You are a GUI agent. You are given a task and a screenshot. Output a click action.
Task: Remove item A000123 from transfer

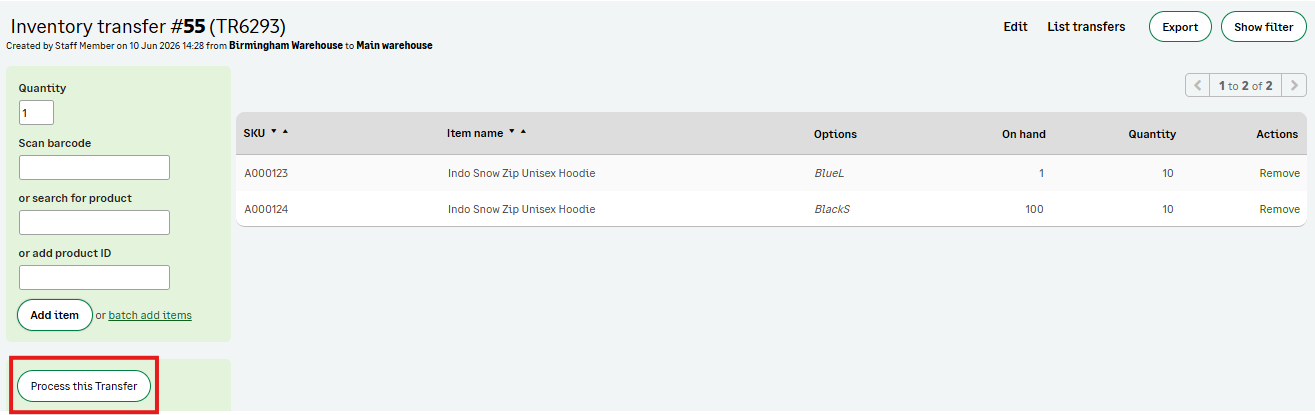tap(1280, 173)
